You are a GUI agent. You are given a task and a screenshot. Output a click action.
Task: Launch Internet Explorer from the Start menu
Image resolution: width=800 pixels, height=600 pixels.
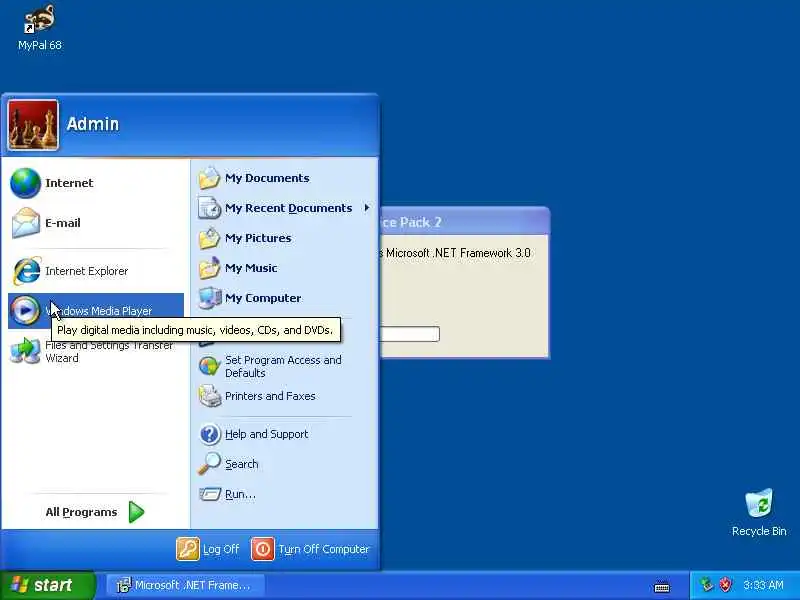pos(96,271)
